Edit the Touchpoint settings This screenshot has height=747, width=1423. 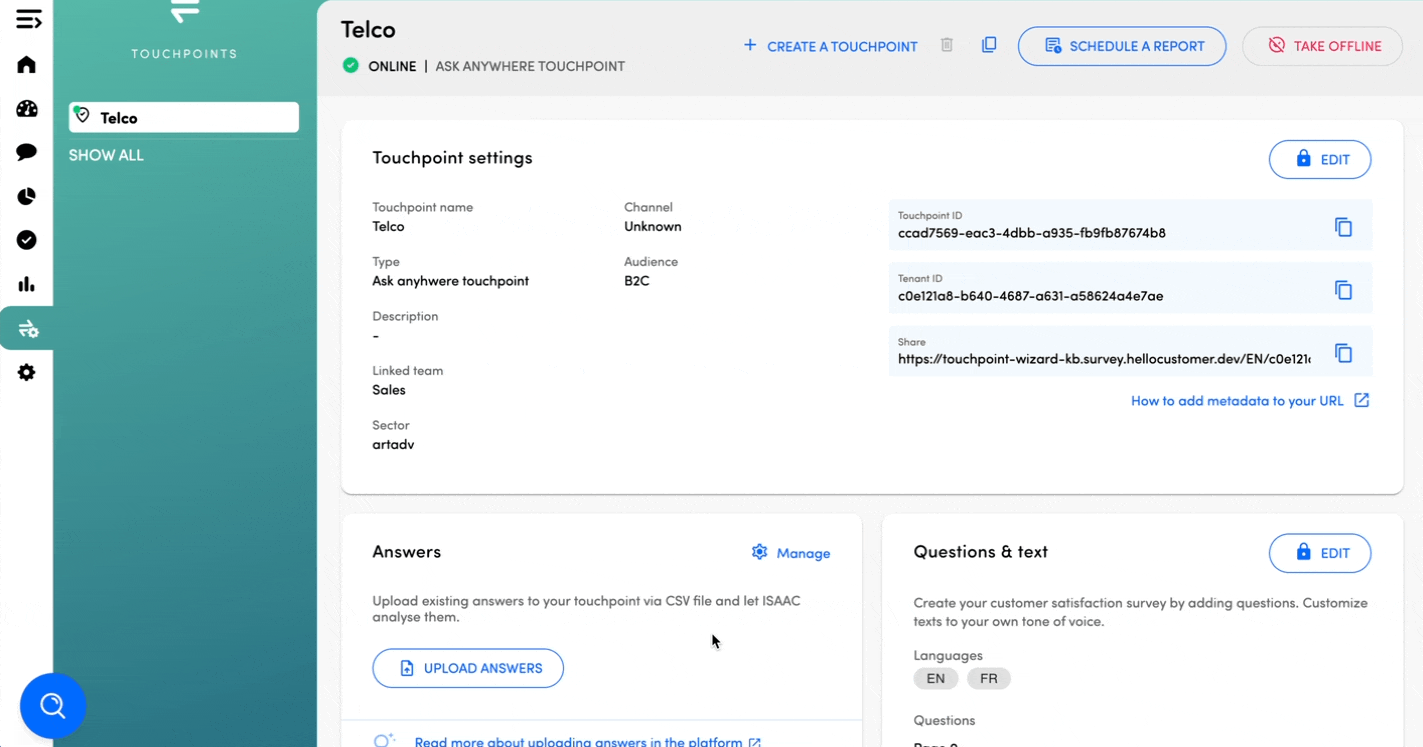point(1319,159)
